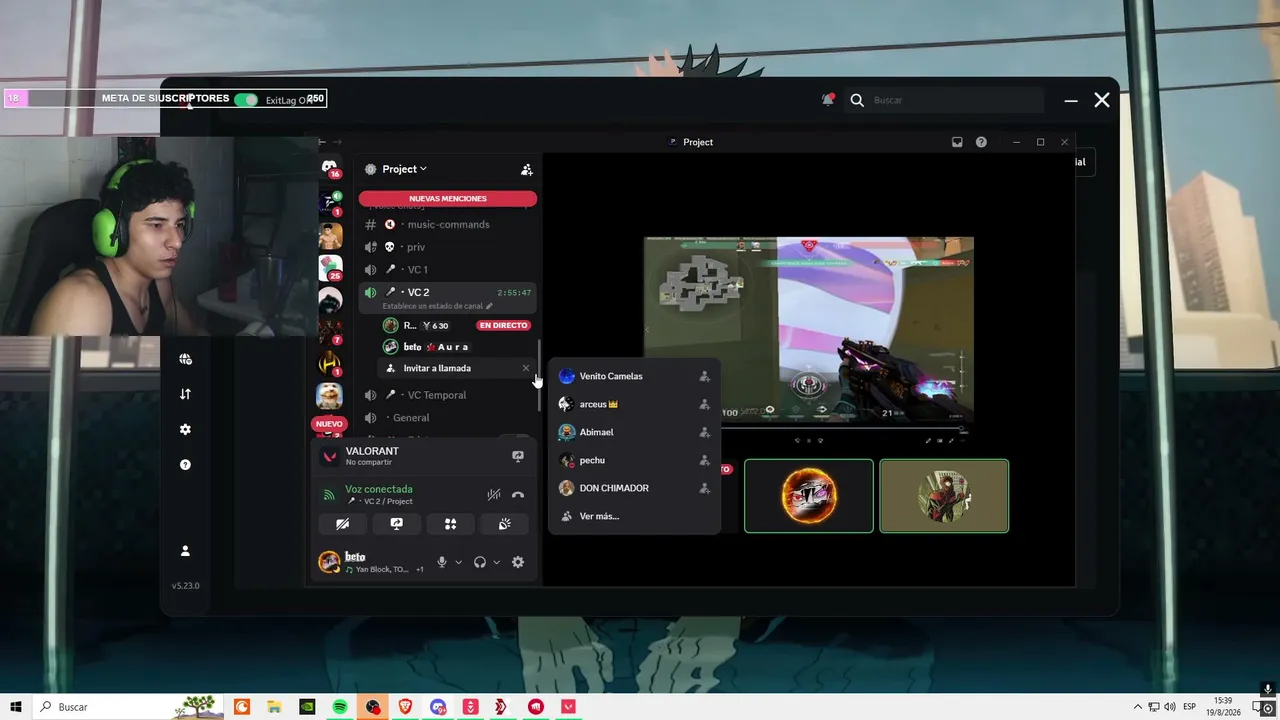Image resolution: width=1280 pixels, height=720 pixels.
Task: Open Discord direct messages home icon
Action: tap(330, 168)
